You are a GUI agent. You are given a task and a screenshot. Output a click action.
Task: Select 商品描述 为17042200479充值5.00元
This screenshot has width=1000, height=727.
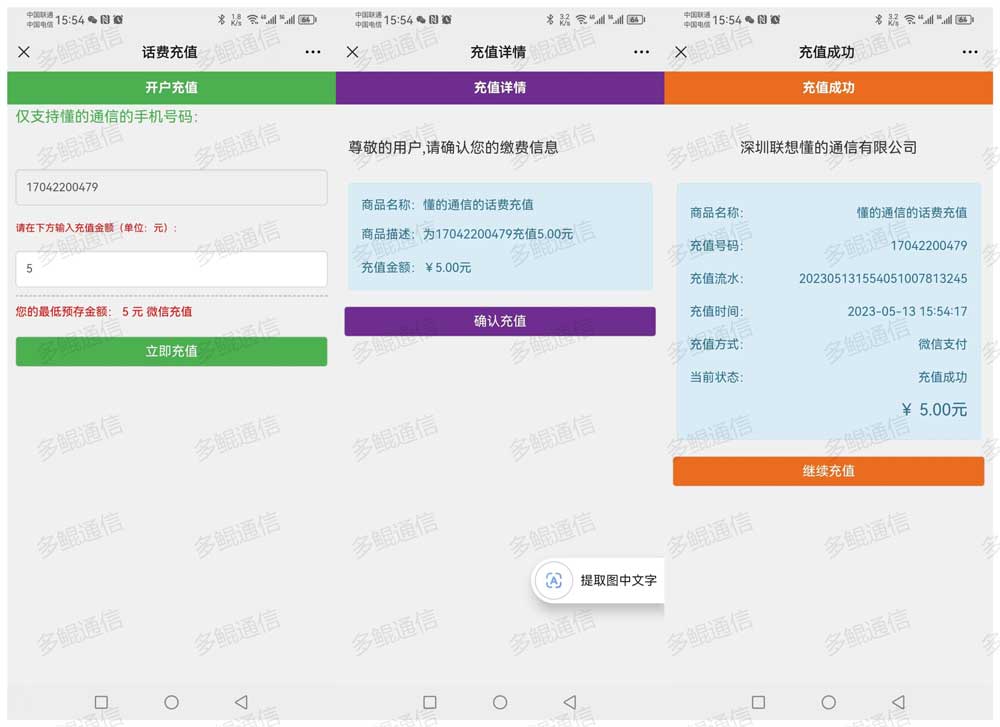tap(467, 234)
